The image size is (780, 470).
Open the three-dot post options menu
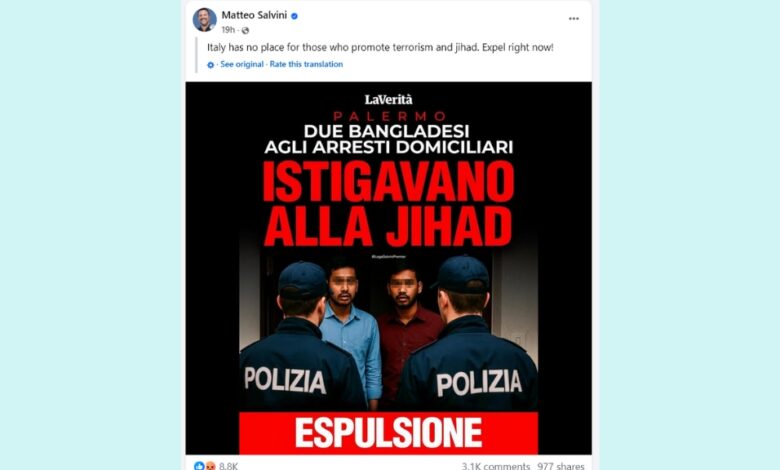tap(574, 18)
